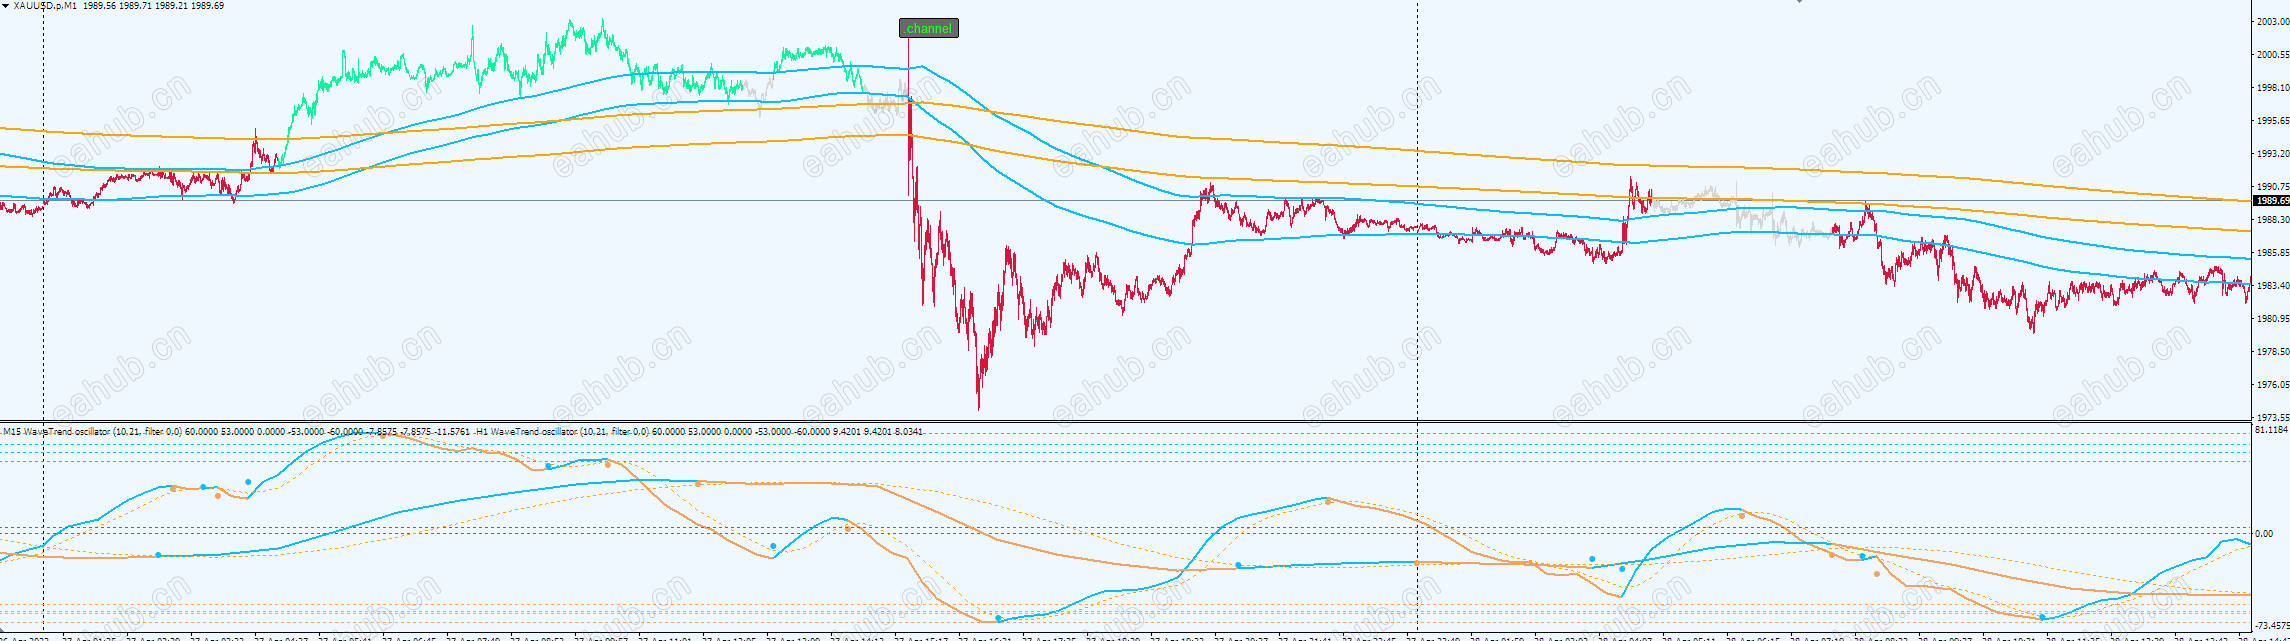Click the 1998.10 price scale label
This screenshot has height=641, width=2290.
point(2273,88)
